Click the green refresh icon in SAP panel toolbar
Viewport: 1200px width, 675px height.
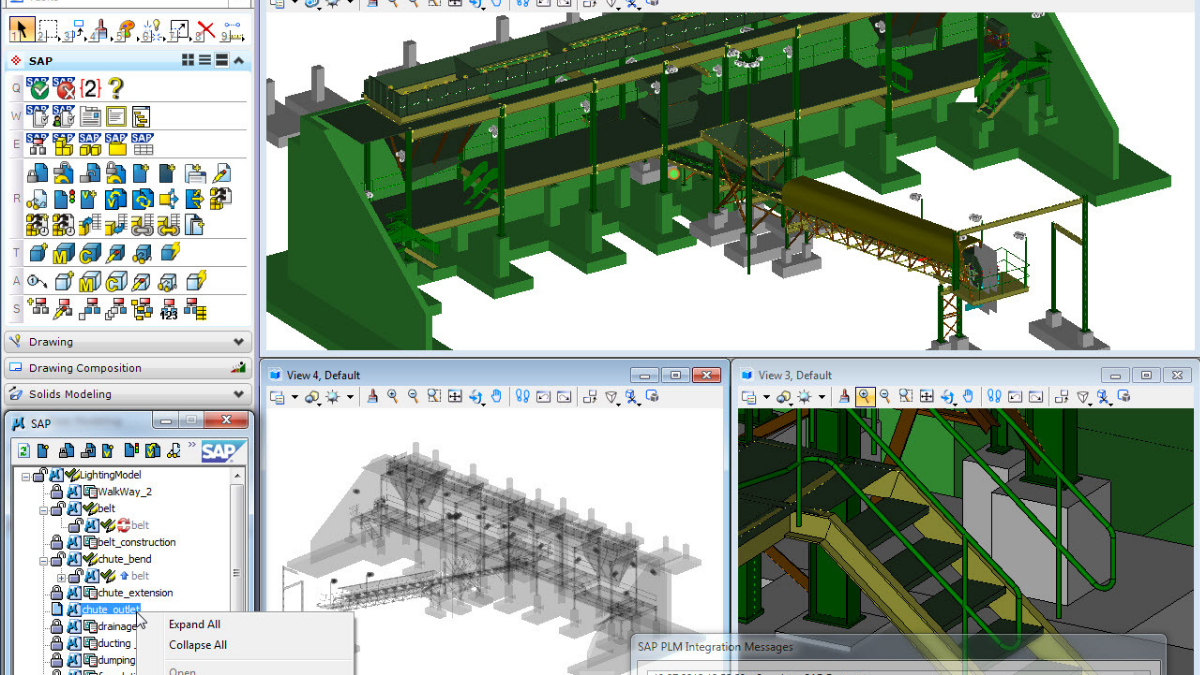24,451
